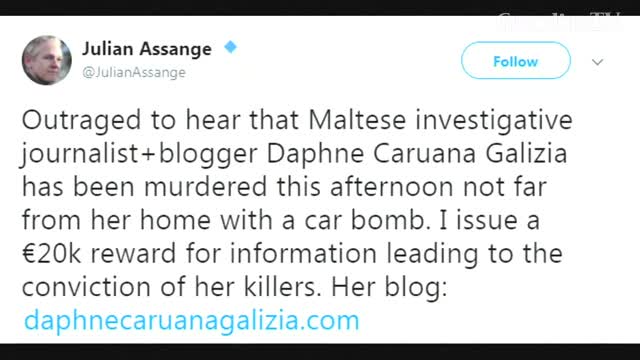
Task: Select the name Daphne Caruana Galizia in tweet
Action: 417,154
